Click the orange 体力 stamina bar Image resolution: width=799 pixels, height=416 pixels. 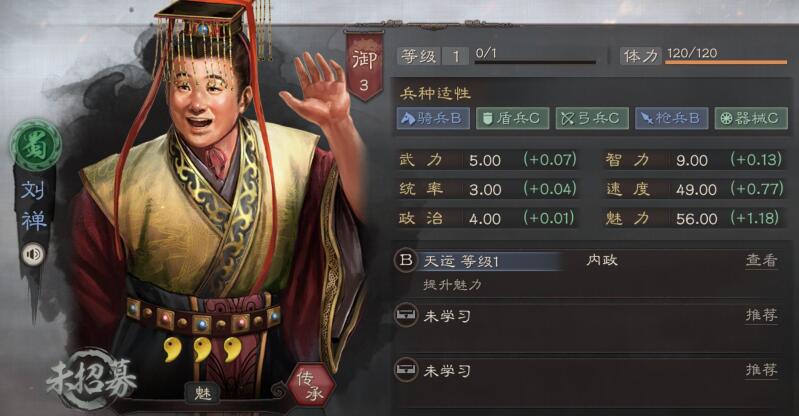pos(726,62)
